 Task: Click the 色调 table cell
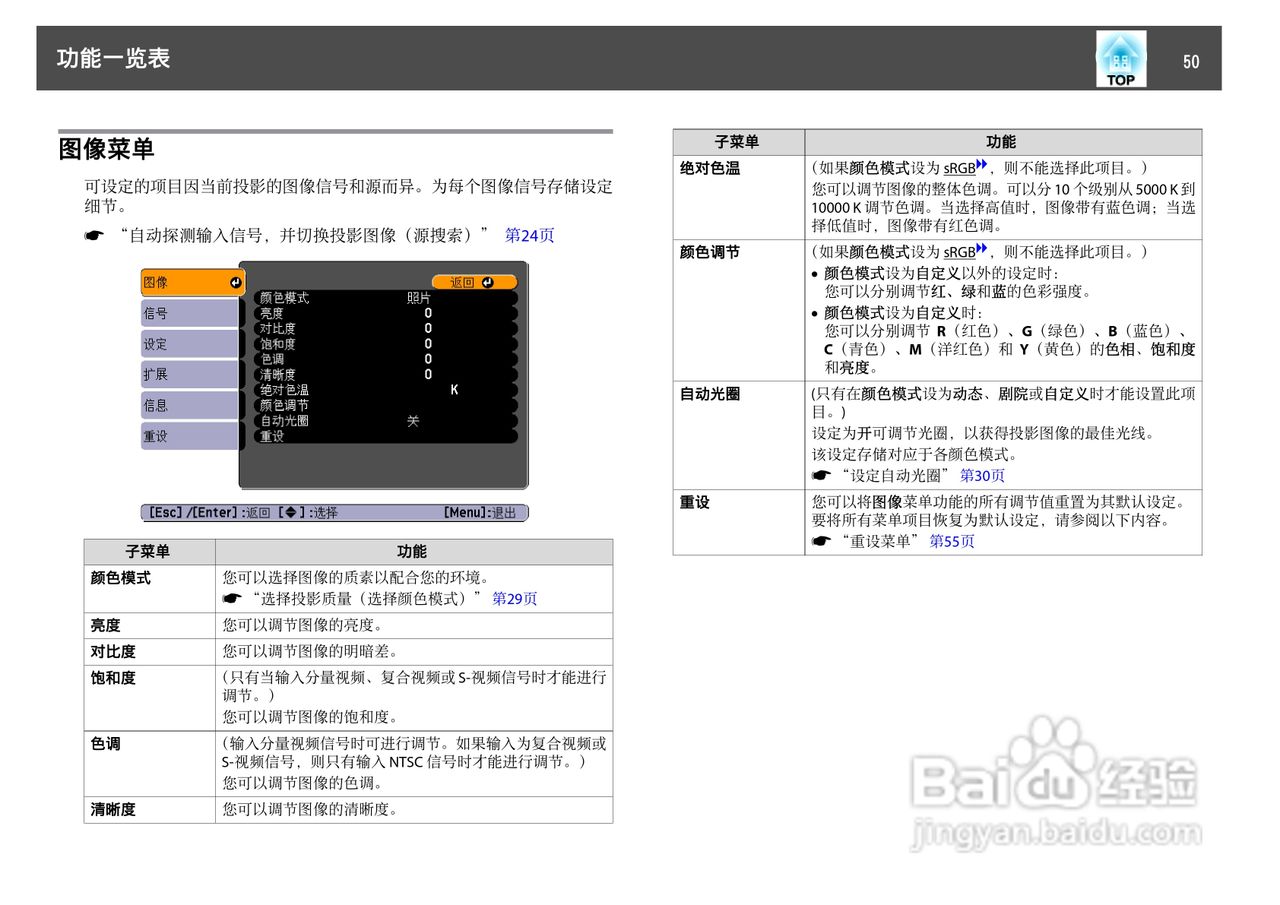[x=149, y=763]
